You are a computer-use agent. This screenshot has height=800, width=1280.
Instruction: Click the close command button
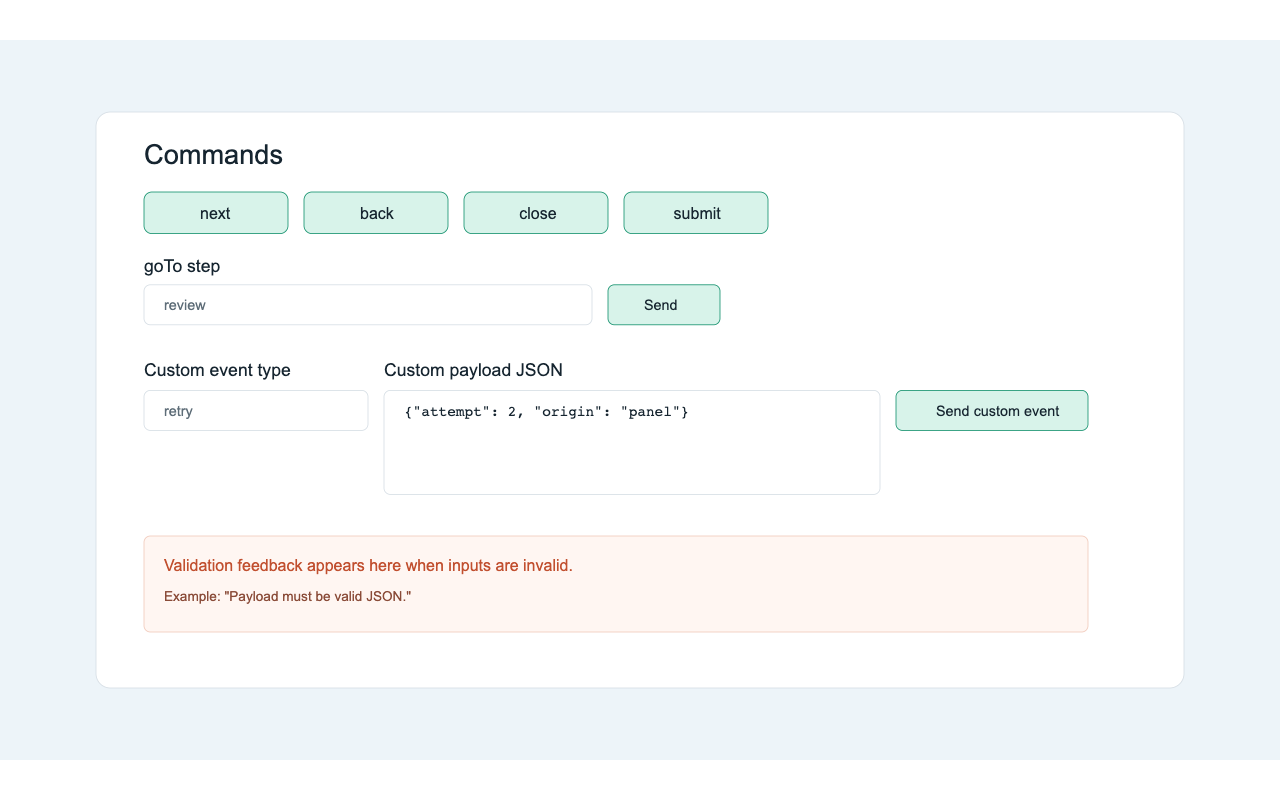[536, 212]
